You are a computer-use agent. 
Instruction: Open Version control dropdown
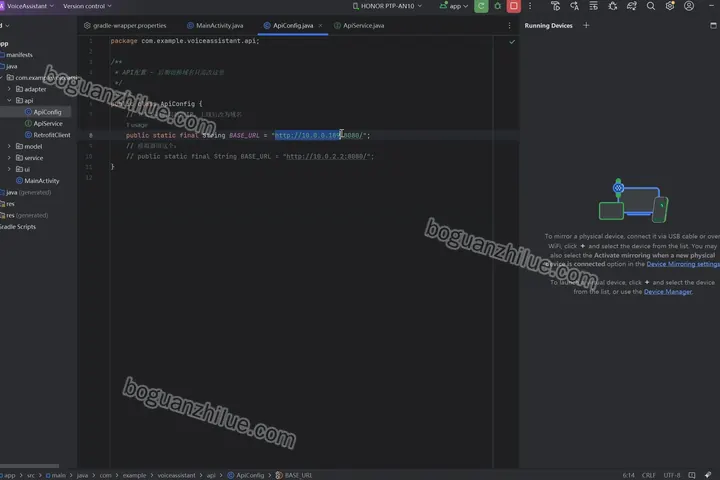click(x=87, y=6)
